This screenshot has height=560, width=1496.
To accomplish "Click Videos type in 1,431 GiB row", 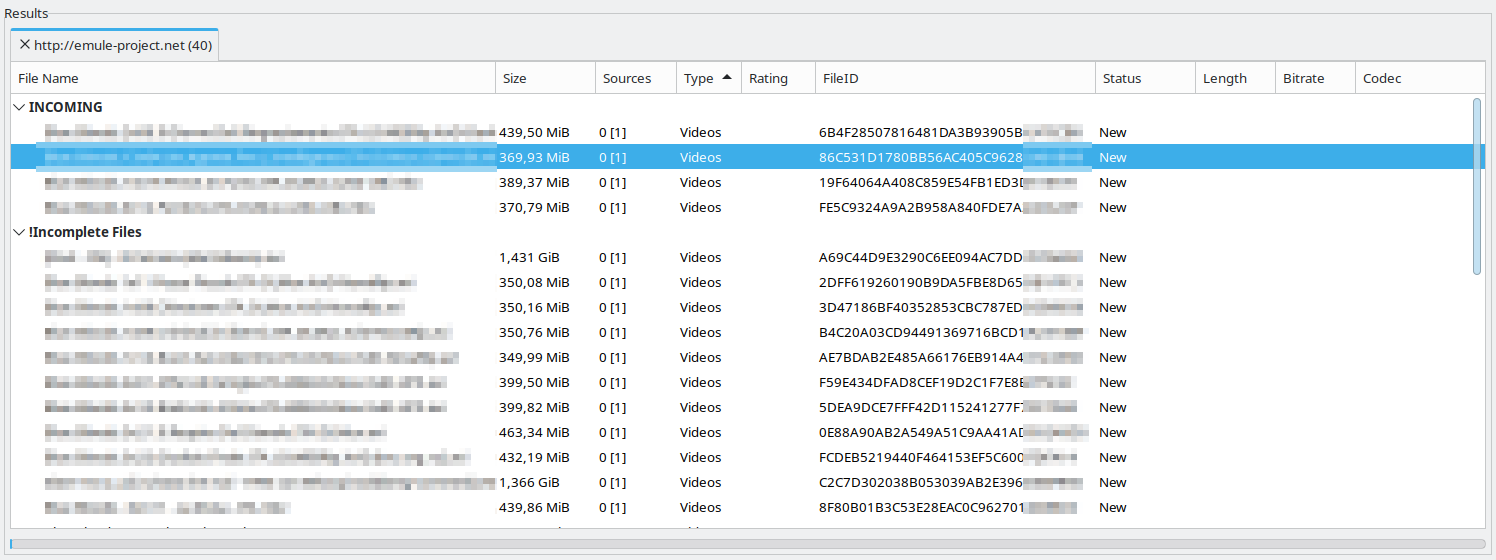I will (x=700, y=257).
